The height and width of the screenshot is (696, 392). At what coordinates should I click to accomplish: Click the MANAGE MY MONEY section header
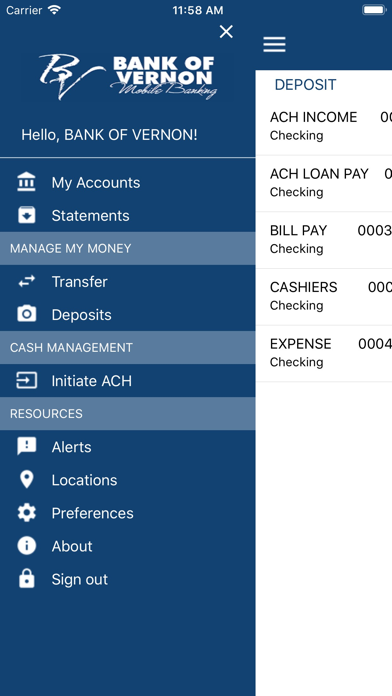127,248
